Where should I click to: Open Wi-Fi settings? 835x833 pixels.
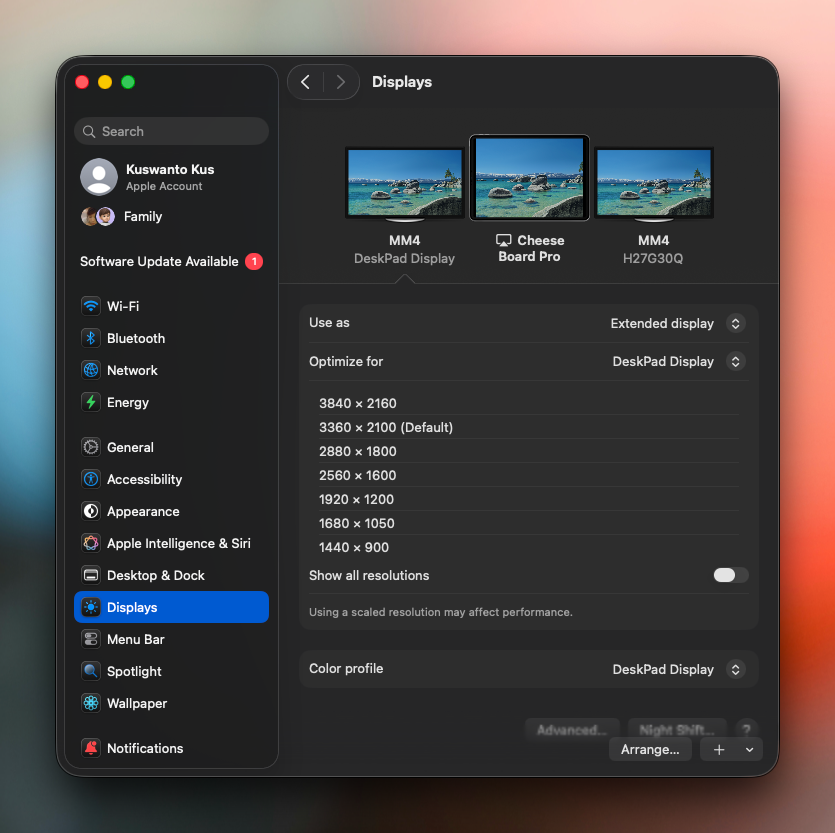point(171,306)
